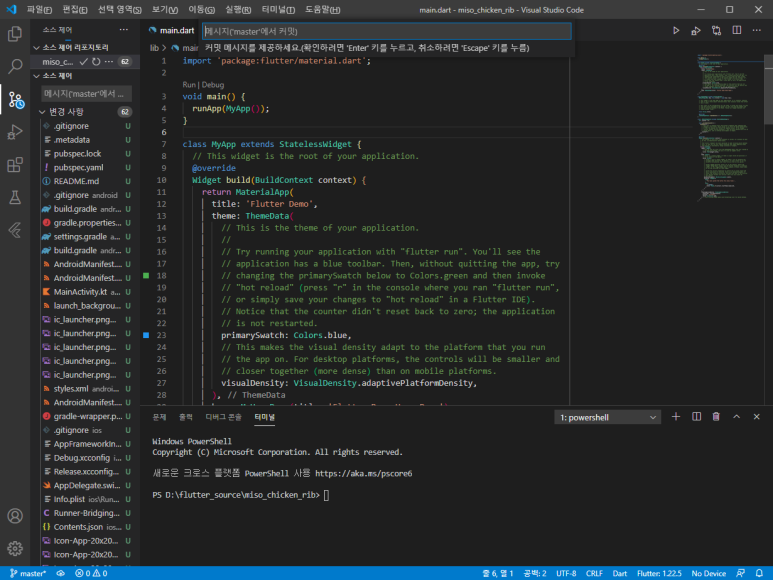Open the Extensions view

coord(15,165)
